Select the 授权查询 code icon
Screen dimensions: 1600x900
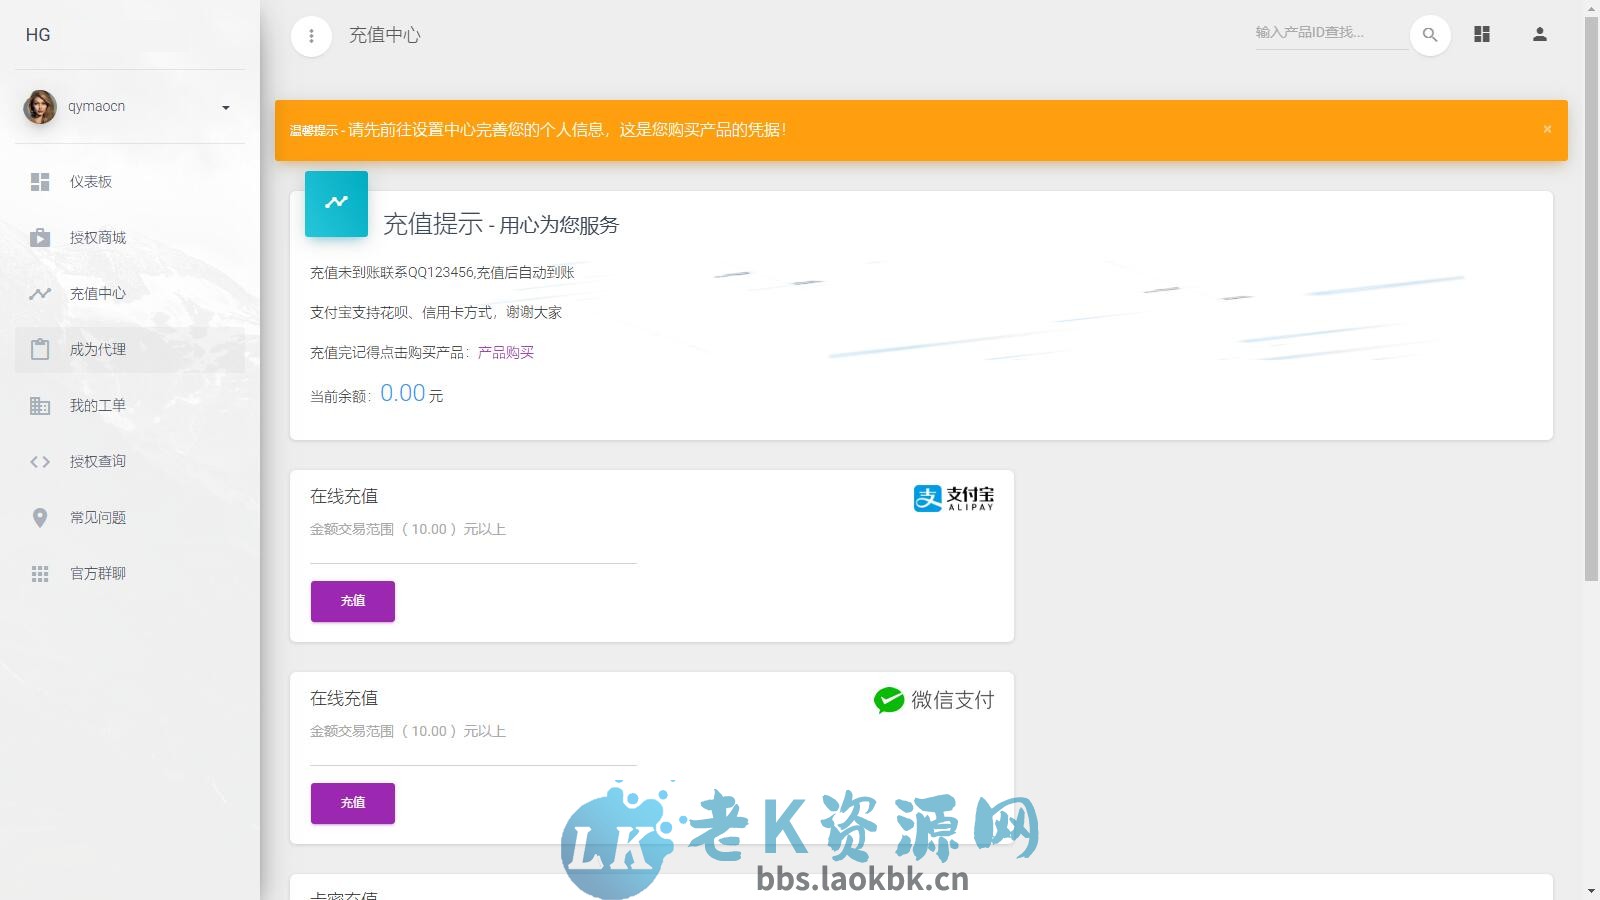tap(40, 461)
